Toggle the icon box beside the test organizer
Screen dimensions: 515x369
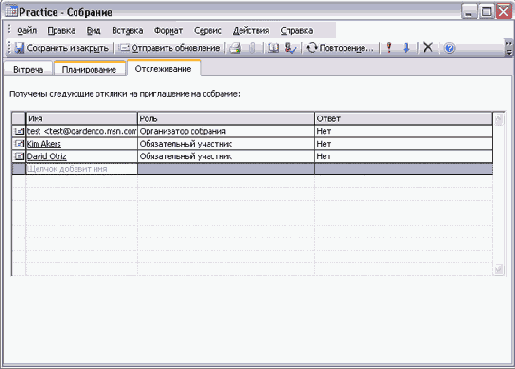click(19, 131)
